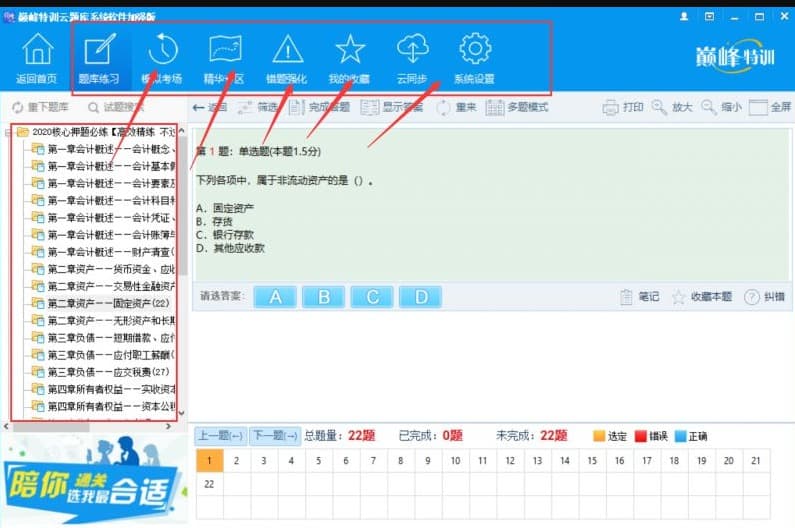Click horizontal scrollbar left arrow
This screenshot has width=795, height=528.
[x=6, y=427]
